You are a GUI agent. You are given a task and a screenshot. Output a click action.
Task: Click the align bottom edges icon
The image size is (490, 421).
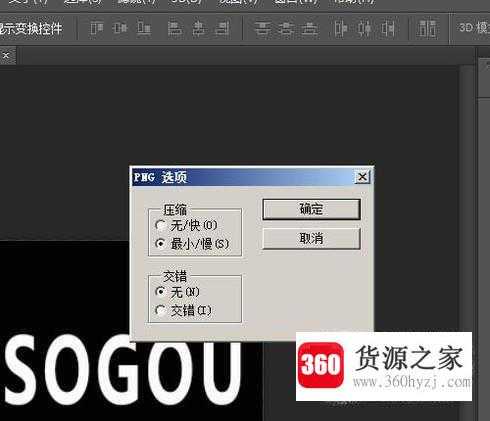144,28
